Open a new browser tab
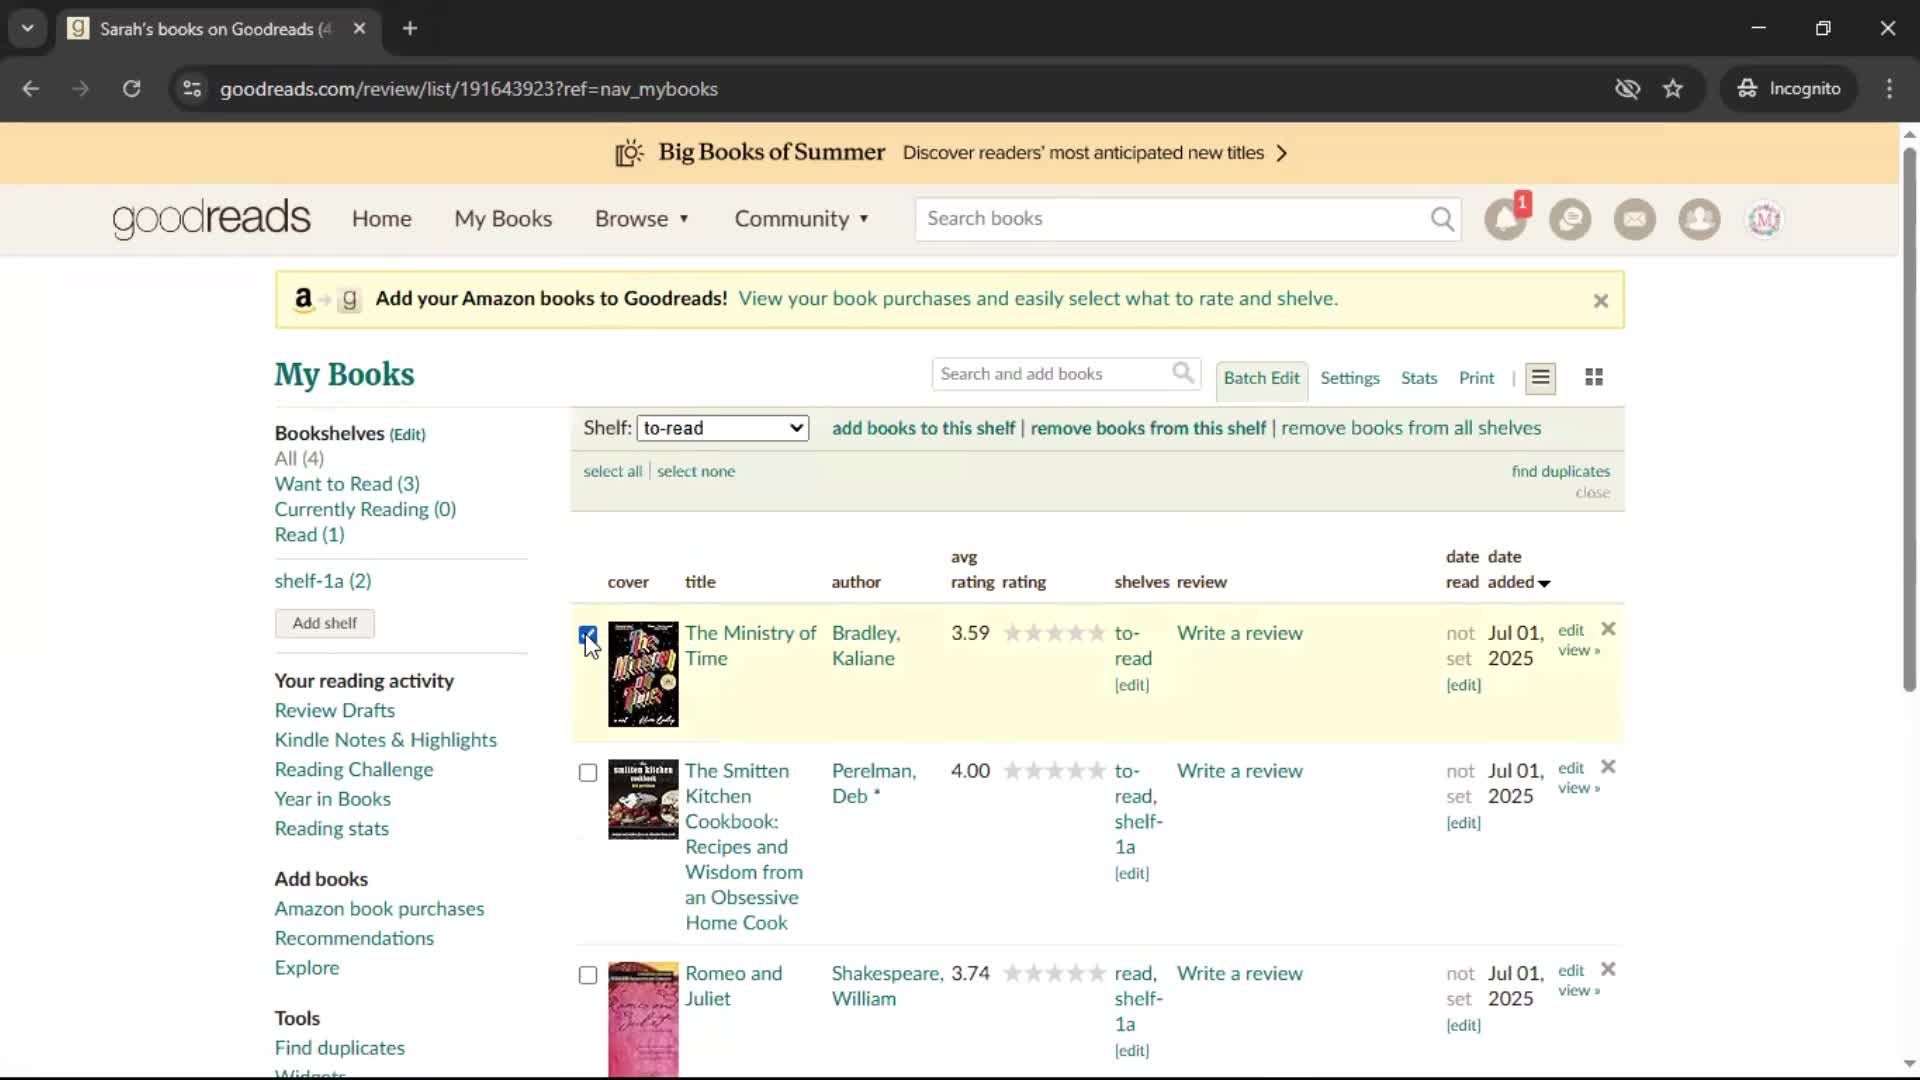This screenshot has height=1080, width=1920. click(x=410, y=29)
